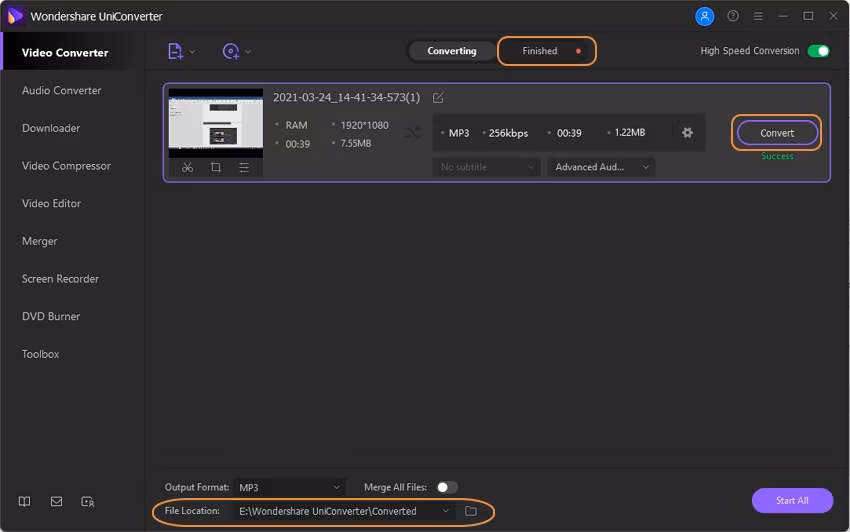This screenshot has height=532, width=850.
Task: Toggle High Speed Conversion switch
Action: point(819,51)
